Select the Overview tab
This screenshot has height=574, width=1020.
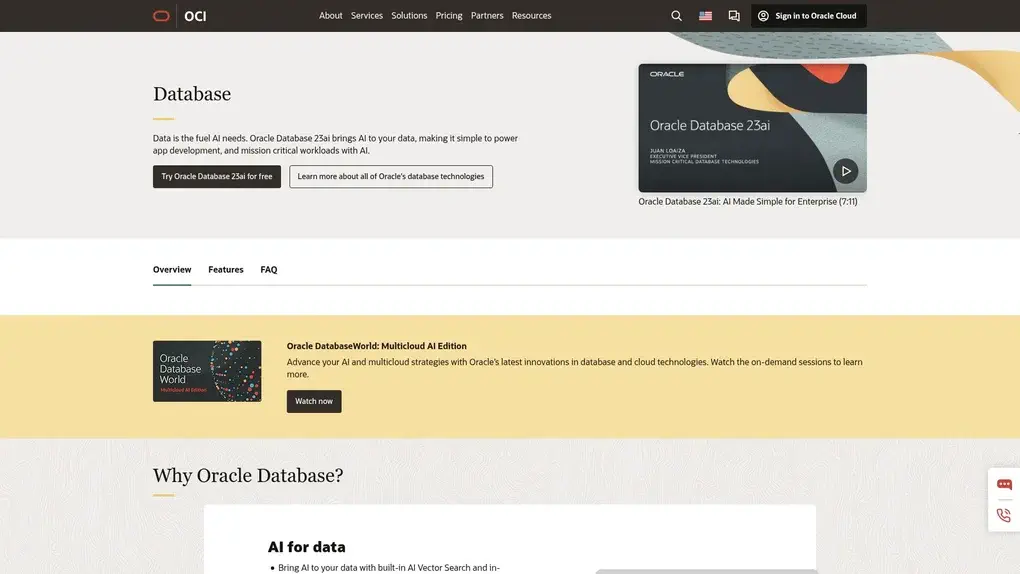click(172, 269)
